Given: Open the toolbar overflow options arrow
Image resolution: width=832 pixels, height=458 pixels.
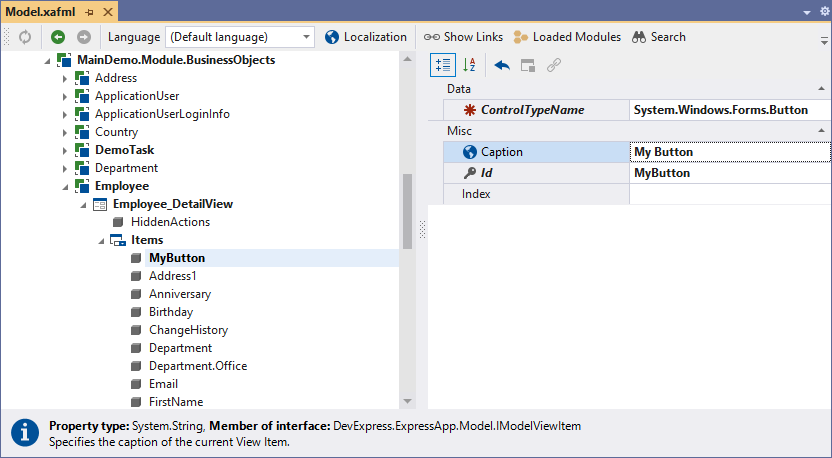Looking at the screenshot, I should (x=824, y=40).
